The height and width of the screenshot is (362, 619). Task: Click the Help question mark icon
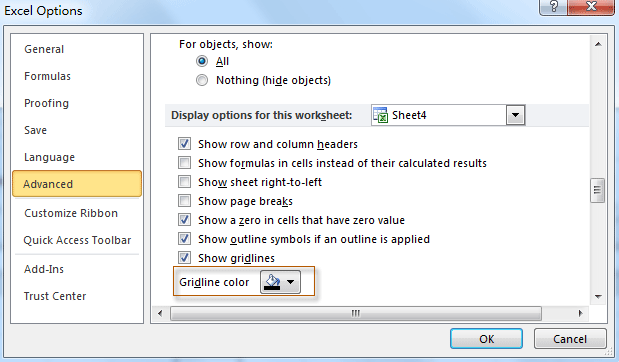click(x=553, y=7)
